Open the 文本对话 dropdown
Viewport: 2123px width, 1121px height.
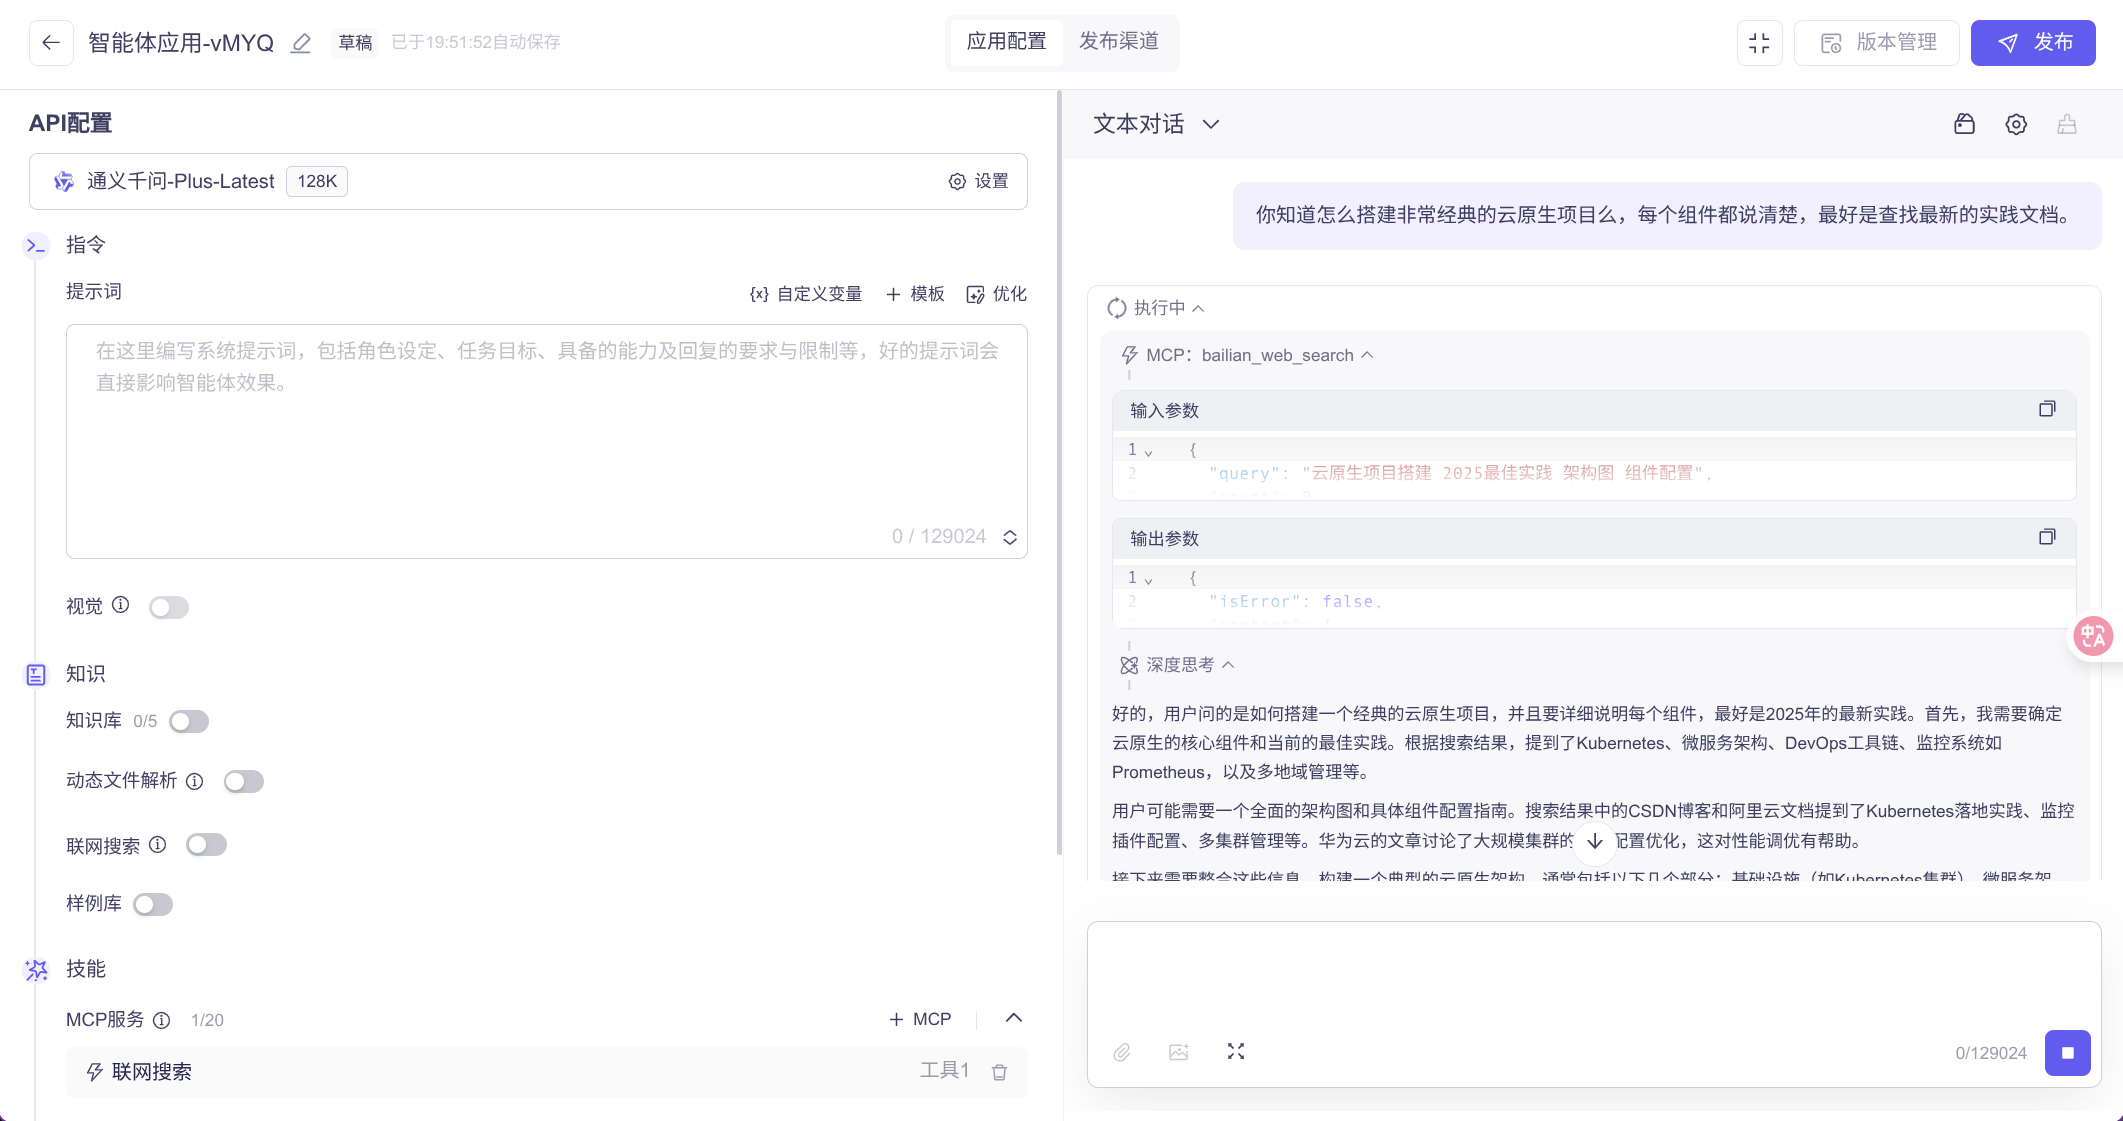click(x=1156, y=124)
